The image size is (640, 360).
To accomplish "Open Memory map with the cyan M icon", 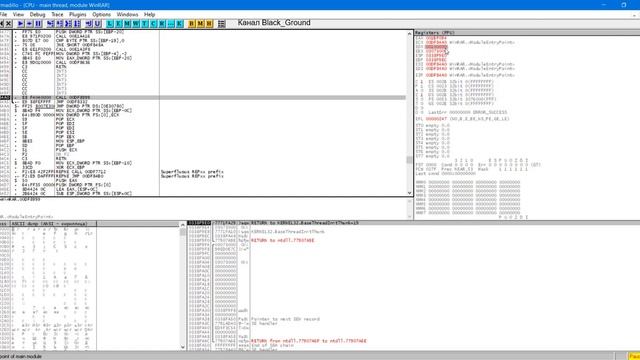I will coord(127,24).
